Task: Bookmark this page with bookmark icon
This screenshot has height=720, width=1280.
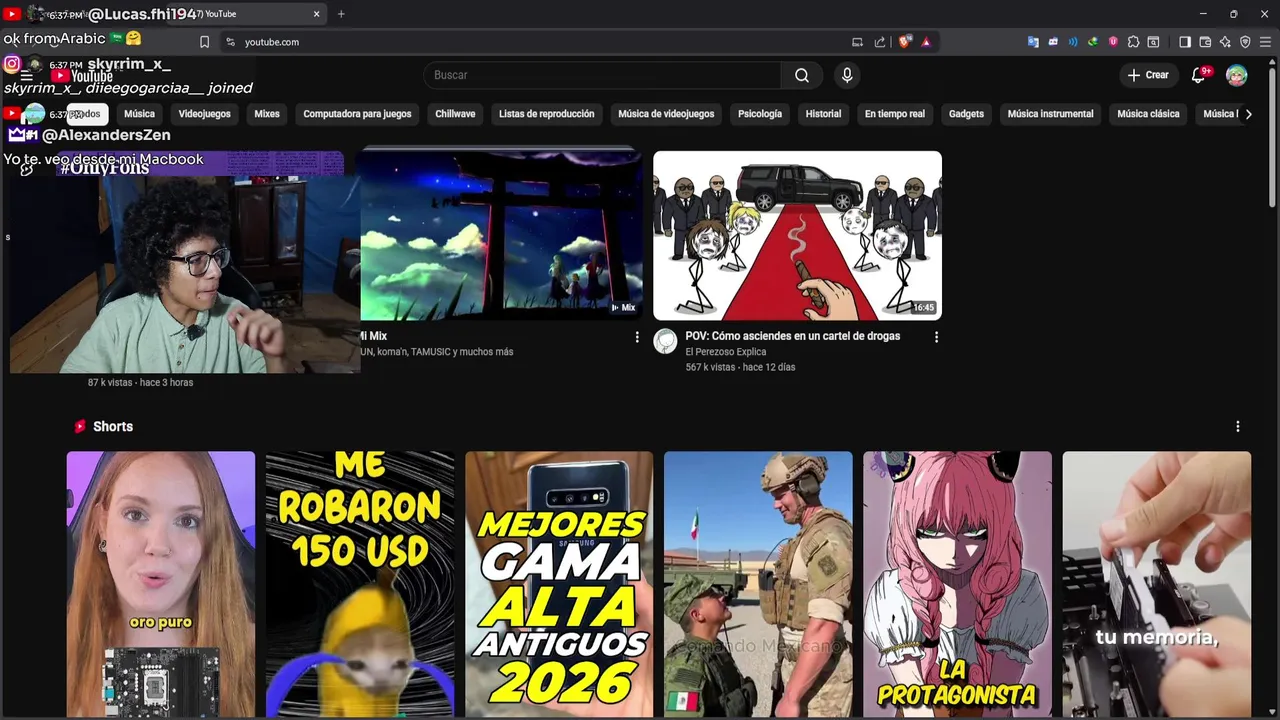Action: (x=204, y=42)
